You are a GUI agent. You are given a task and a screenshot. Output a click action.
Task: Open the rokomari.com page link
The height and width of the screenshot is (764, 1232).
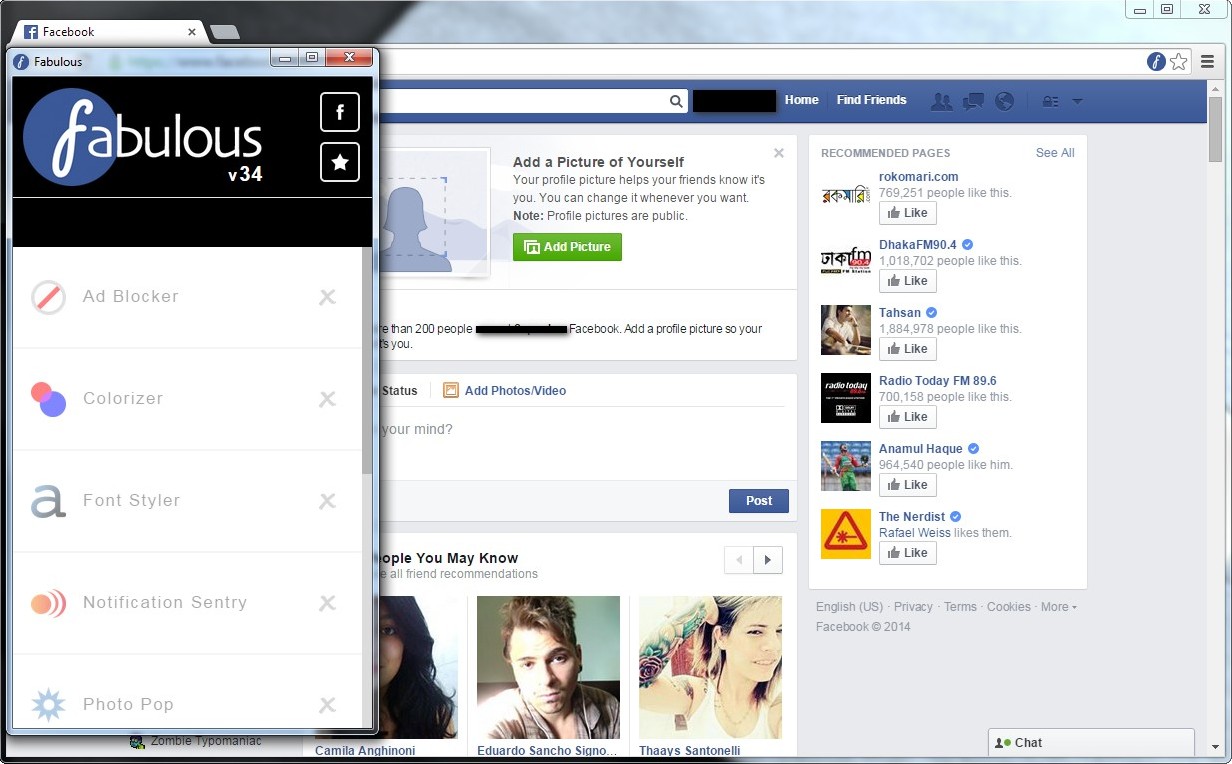coord(918,177)
